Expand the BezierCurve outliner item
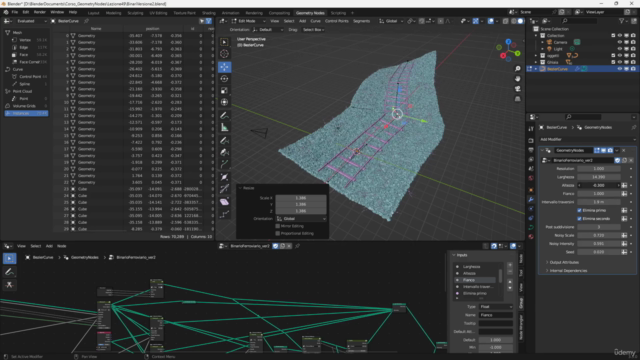 (x=536, y=69)
